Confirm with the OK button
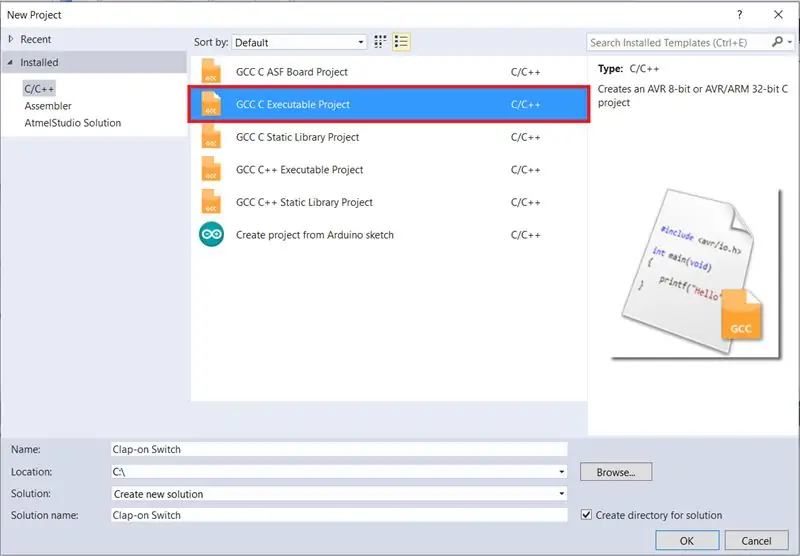Image resolution: width=800 pixels, height=556 pixels. [x=687, y=541]
